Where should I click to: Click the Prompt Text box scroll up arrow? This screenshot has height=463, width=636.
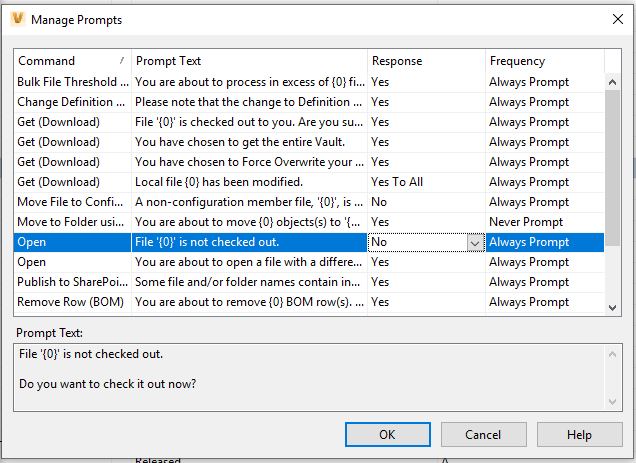click(612, 354)
